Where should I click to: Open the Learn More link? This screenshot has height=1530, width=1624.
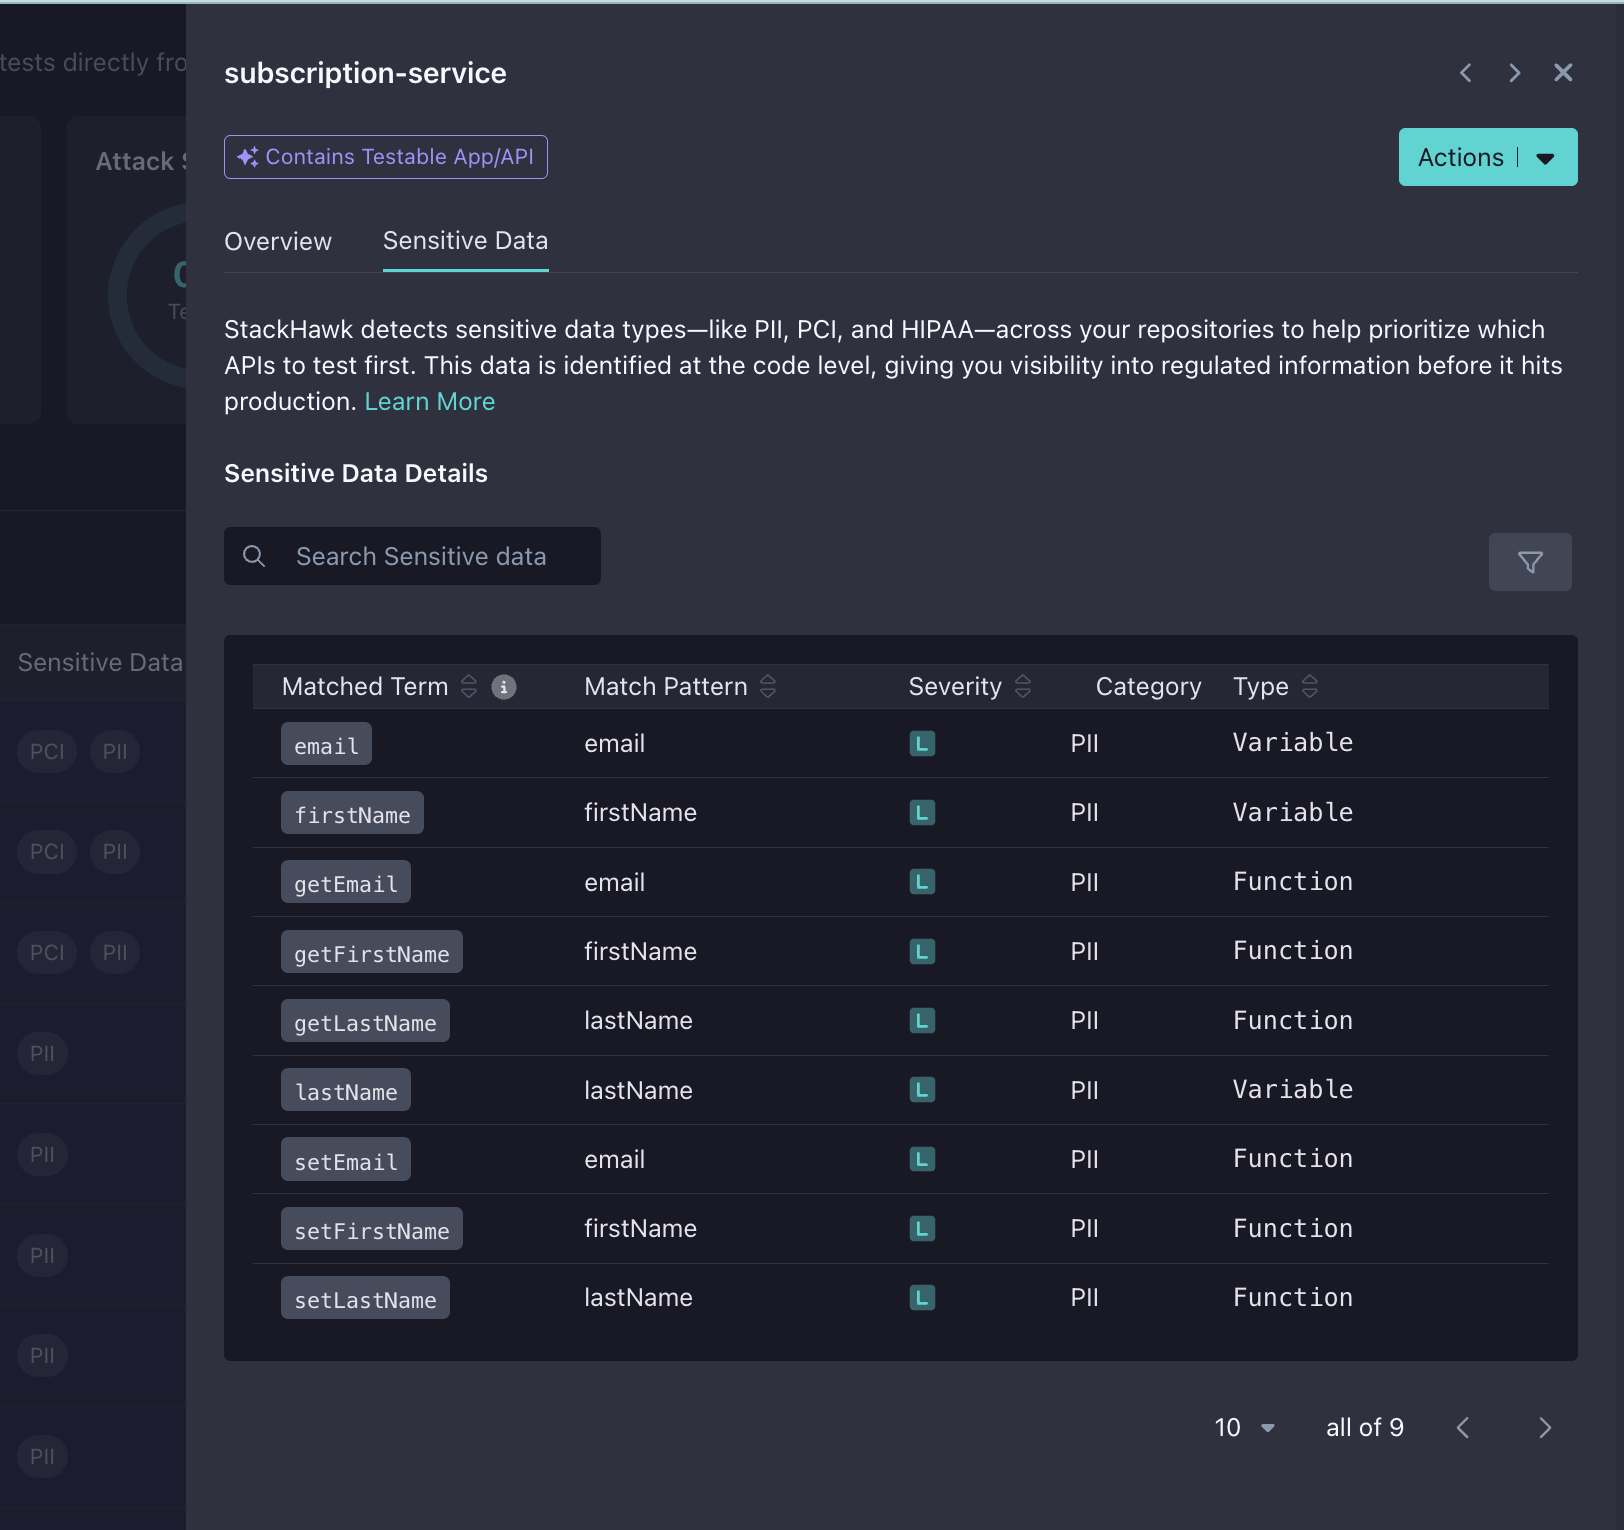click(x=430, y=402)
